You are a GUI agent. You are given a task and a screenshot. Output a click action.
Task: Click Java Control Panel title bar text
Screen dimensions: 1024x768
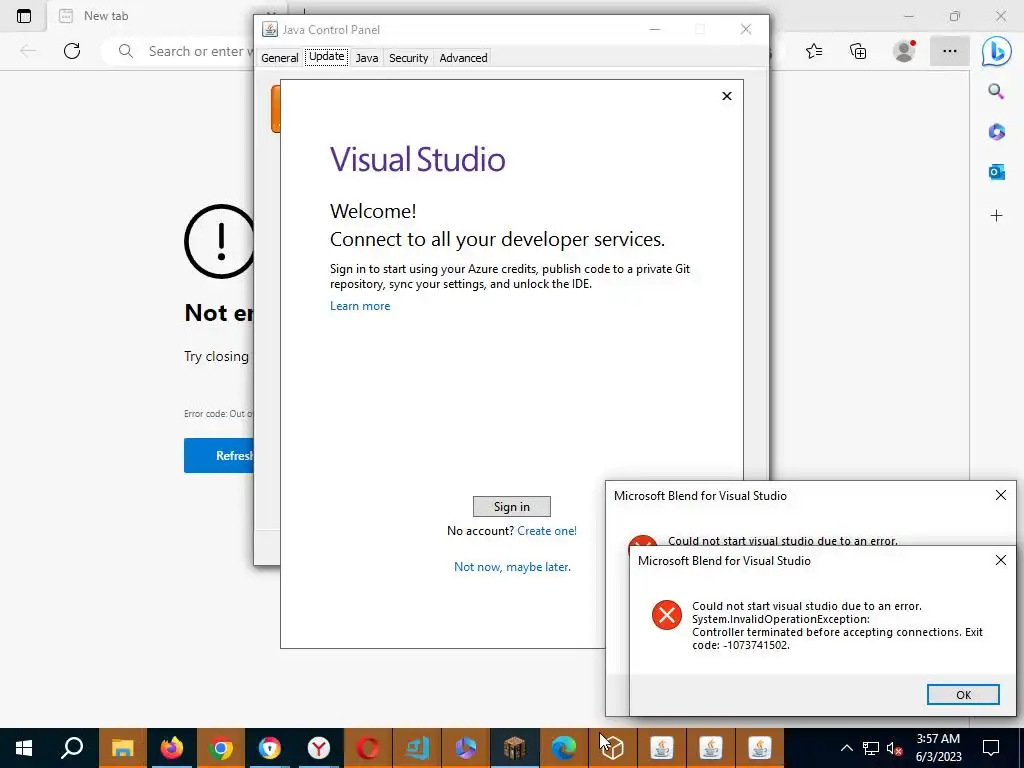coord(330,29)
